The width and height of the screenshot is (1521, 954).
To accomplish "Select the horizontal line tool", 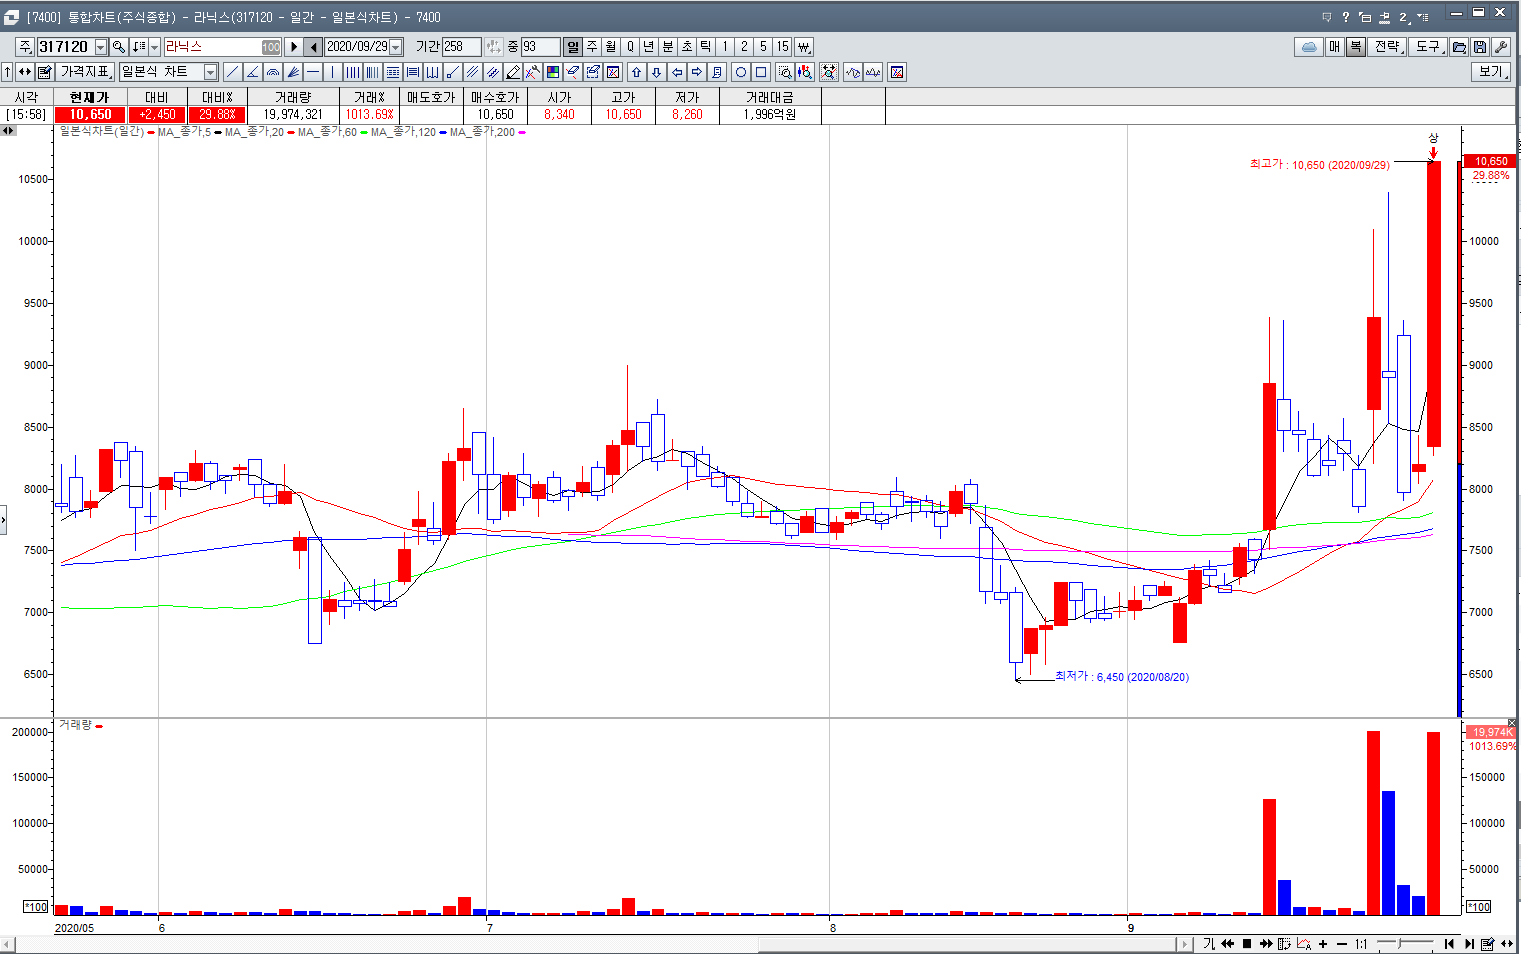I will tap(313, 72).
